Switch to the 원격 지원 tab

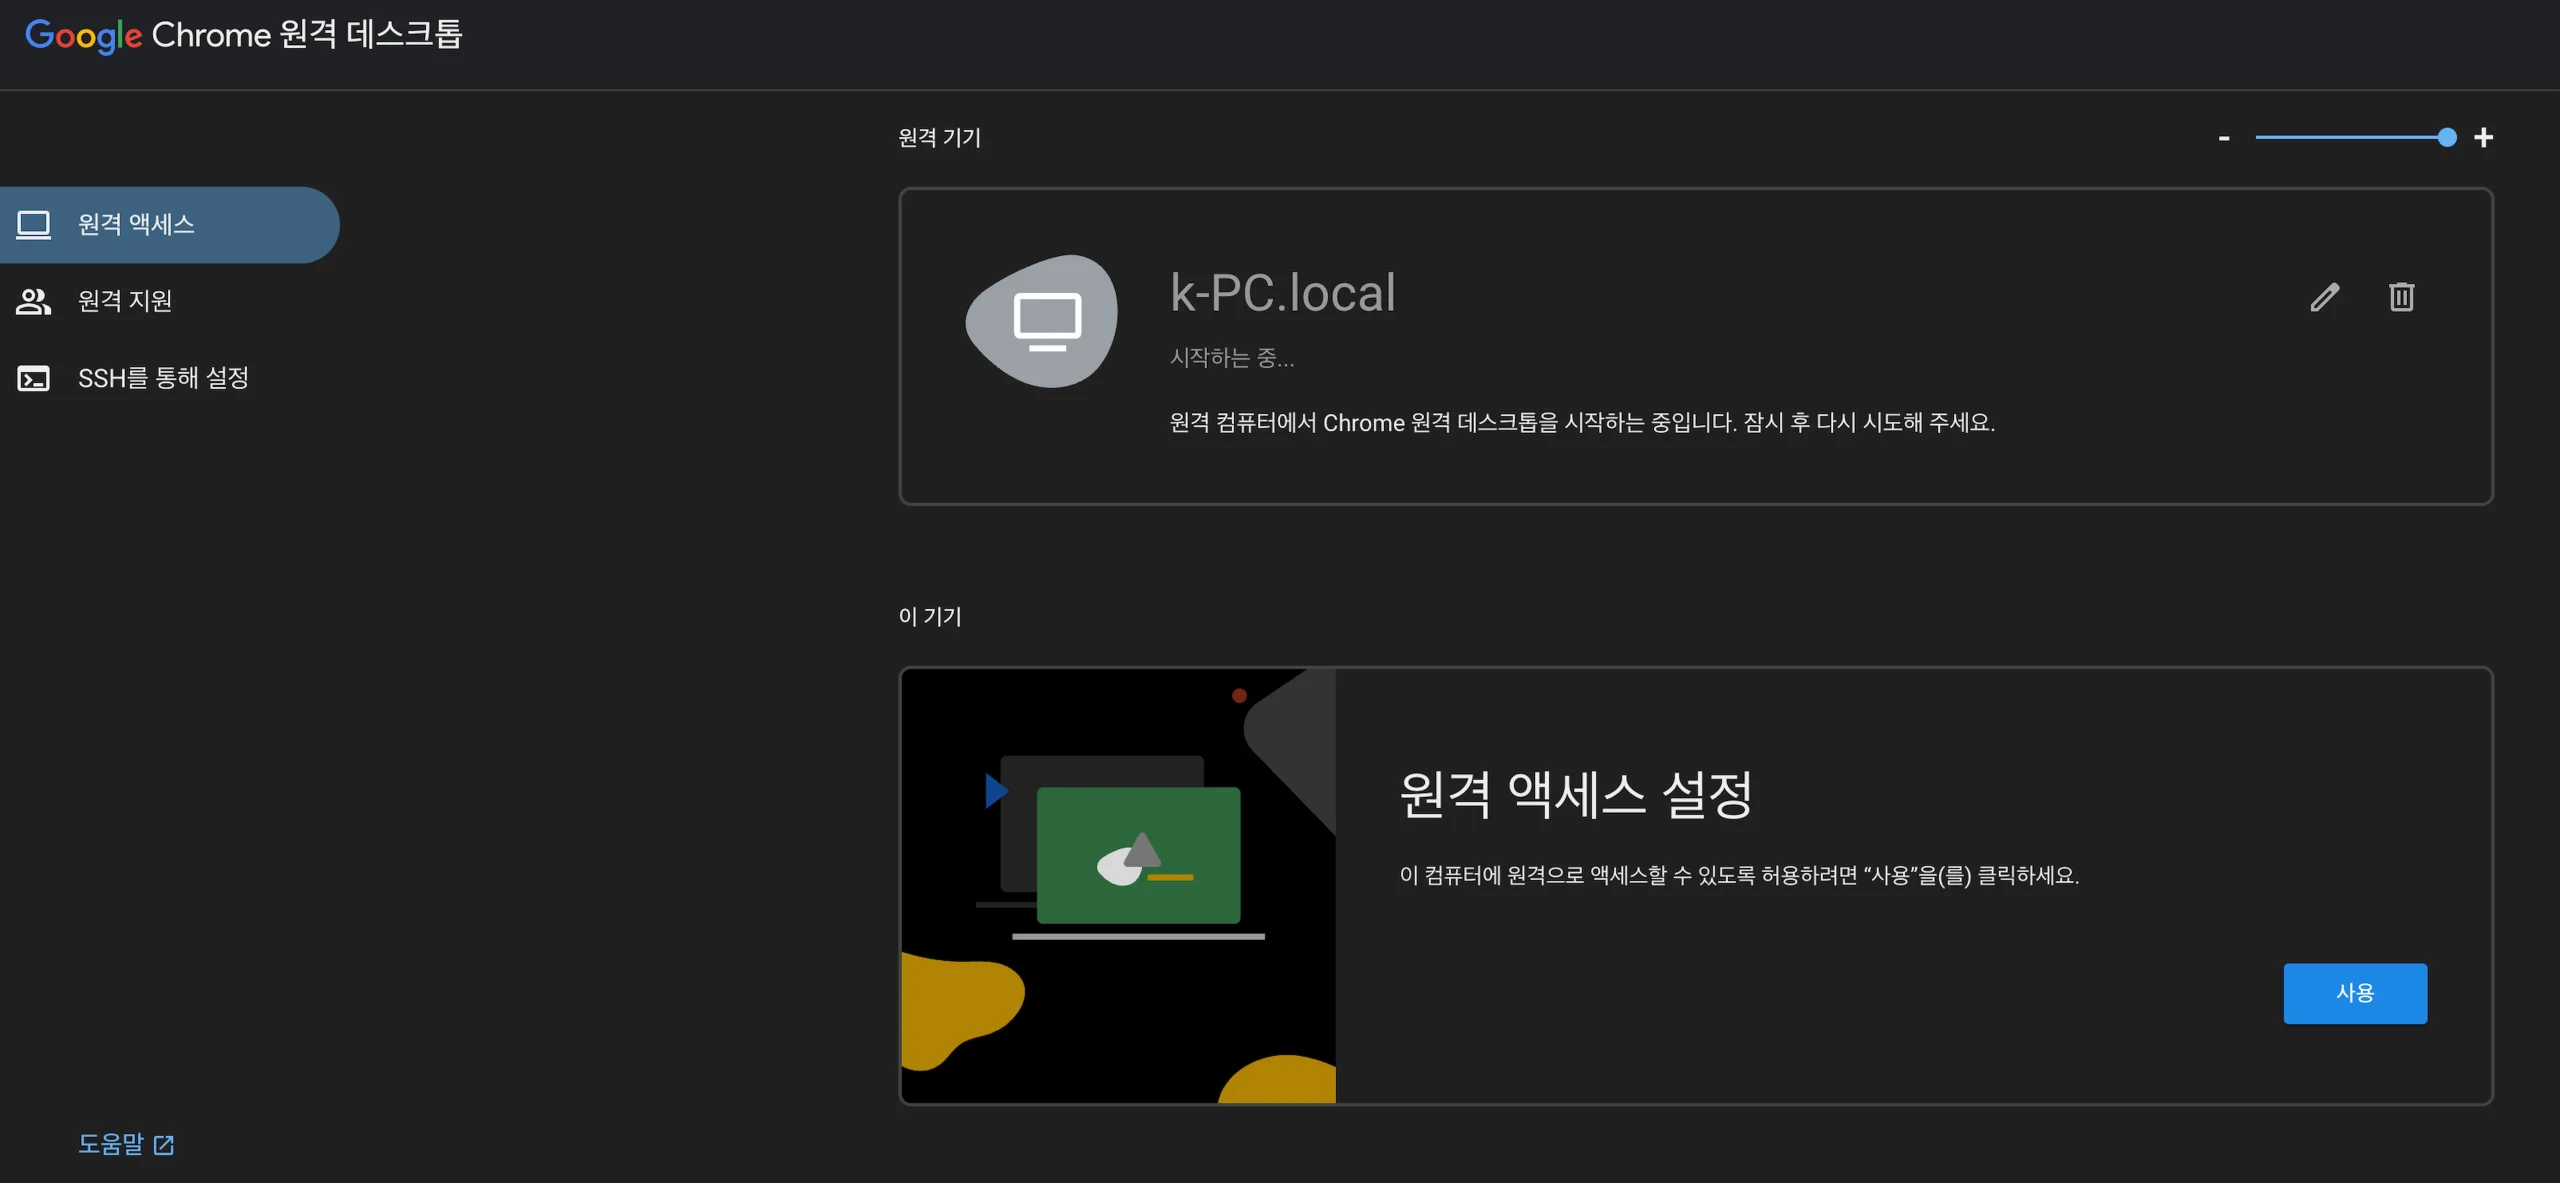click(125, 300)
